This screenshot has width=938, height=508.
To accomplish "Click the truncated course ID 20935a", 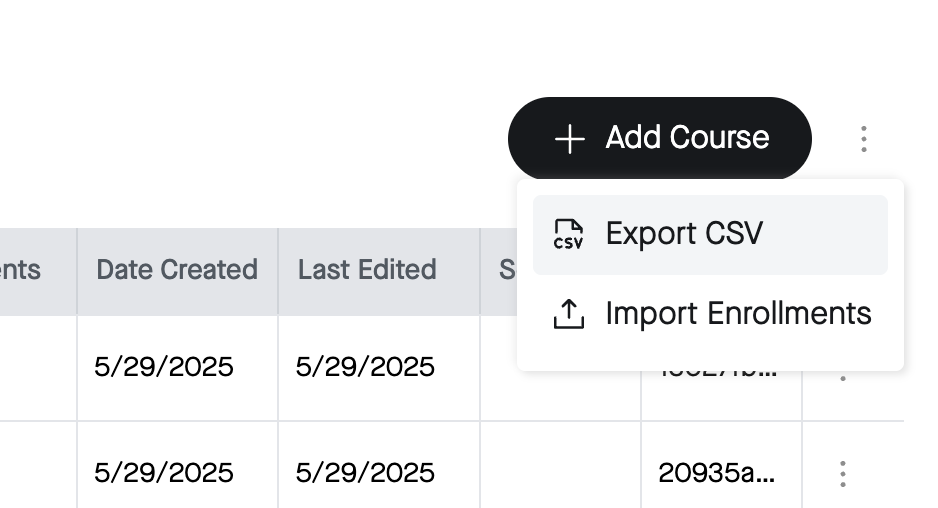I will click(x=717, y=473).
